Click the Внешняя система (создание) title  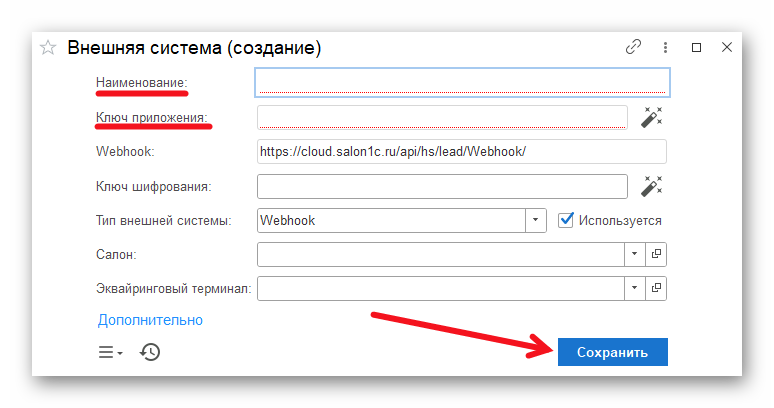pos(194,48)
